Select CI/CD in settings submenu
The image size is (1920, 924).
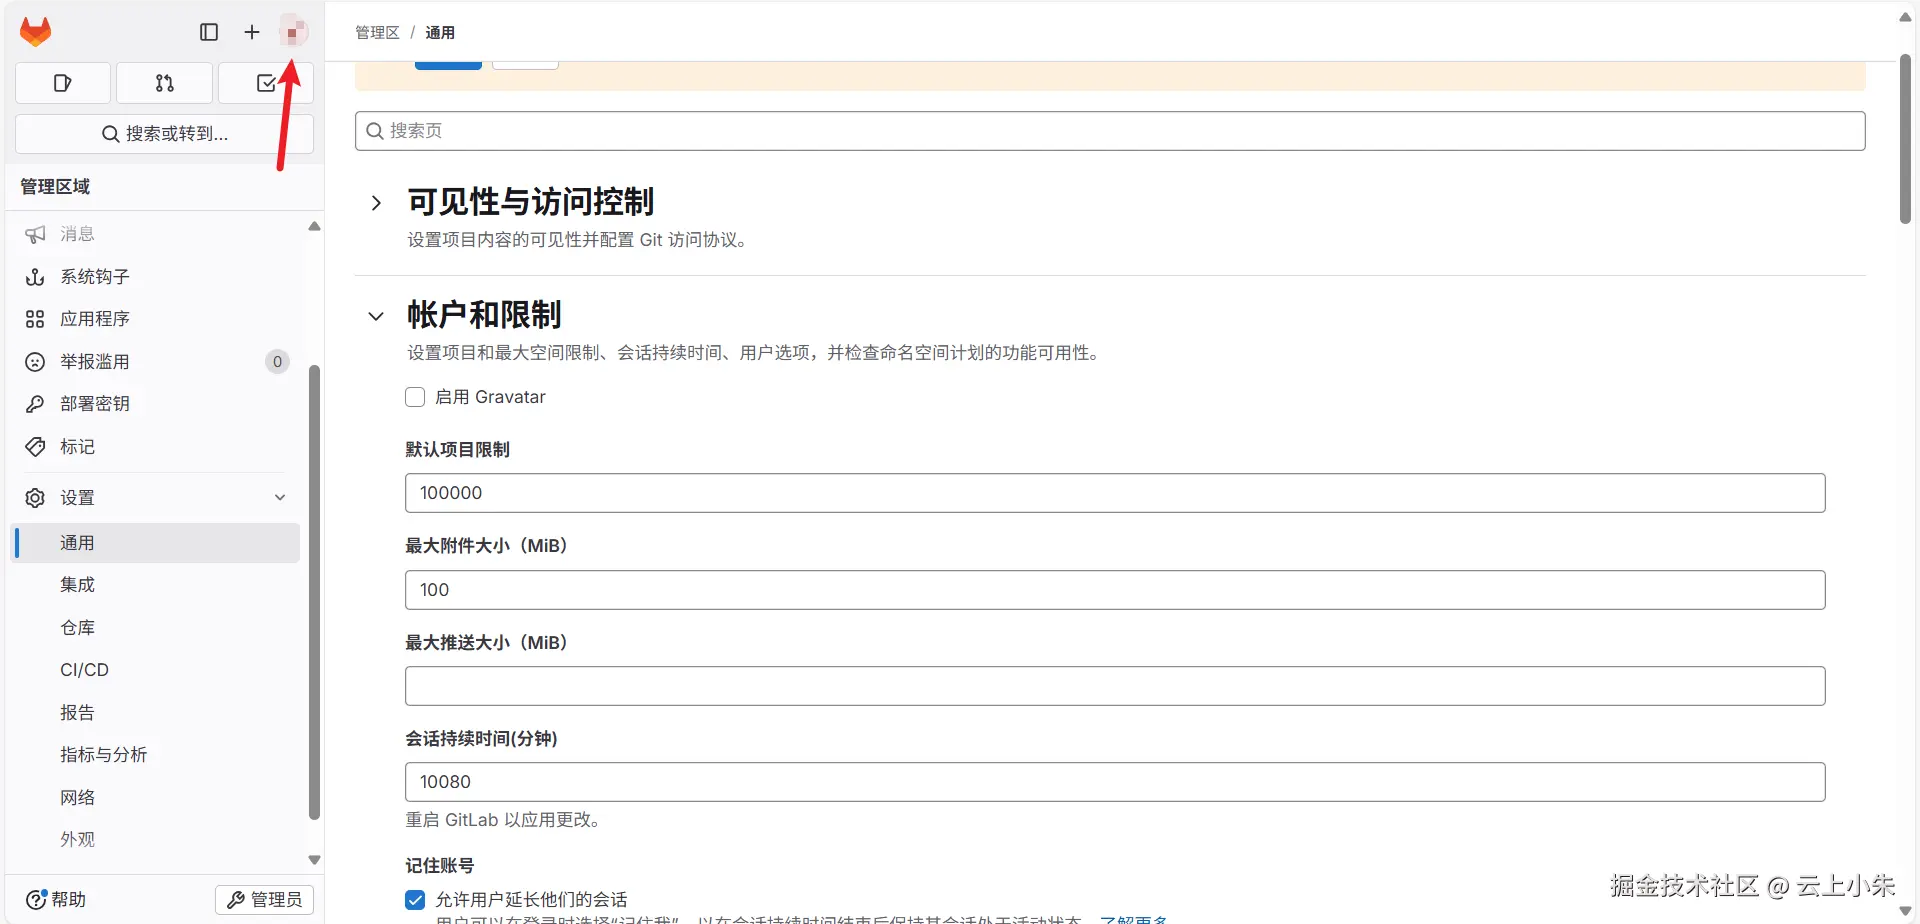tap(157, 670)
